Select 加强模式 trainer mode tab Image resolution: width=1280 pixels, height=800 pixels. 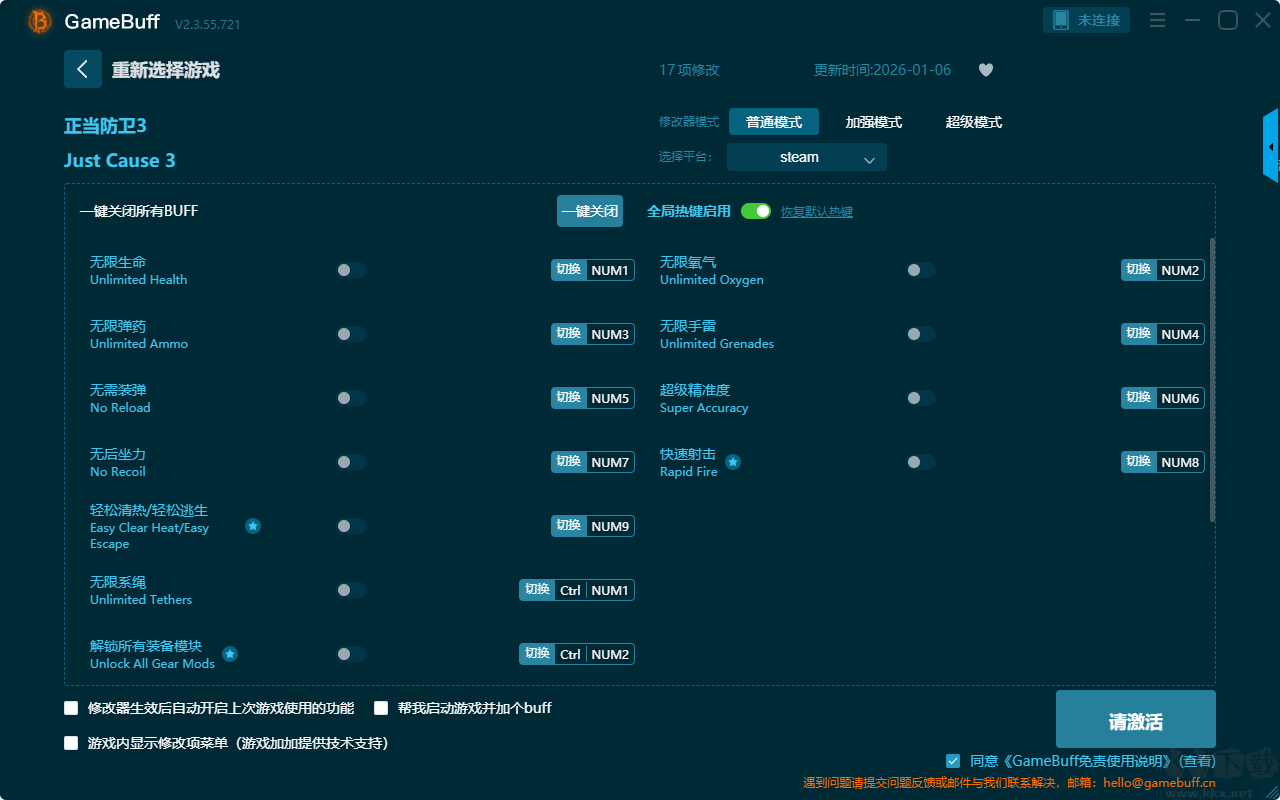[874, 122]
